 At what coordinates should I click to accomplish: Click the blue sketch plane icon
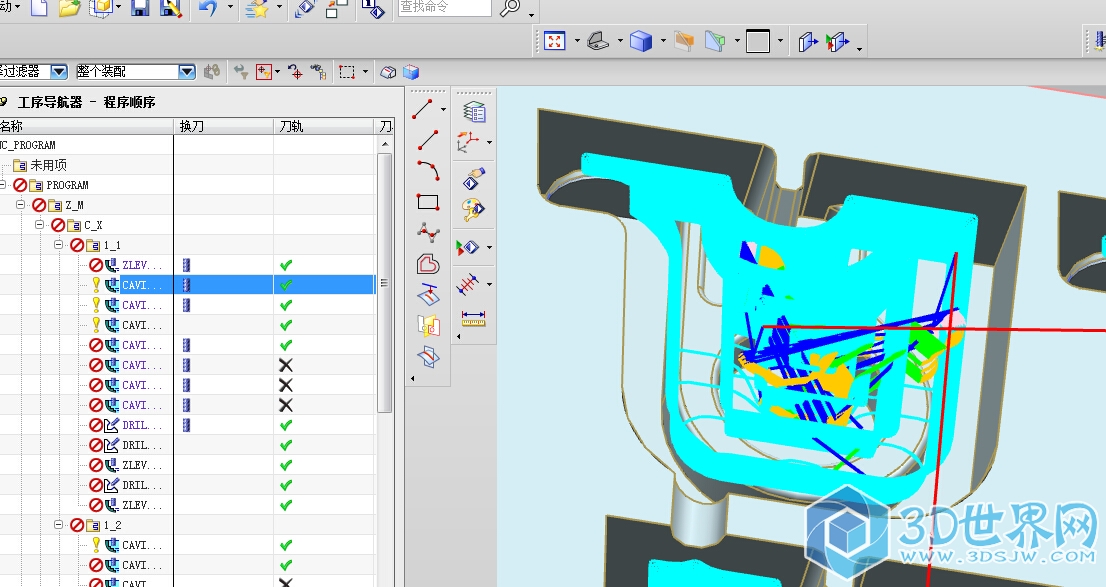coord(428,356)
